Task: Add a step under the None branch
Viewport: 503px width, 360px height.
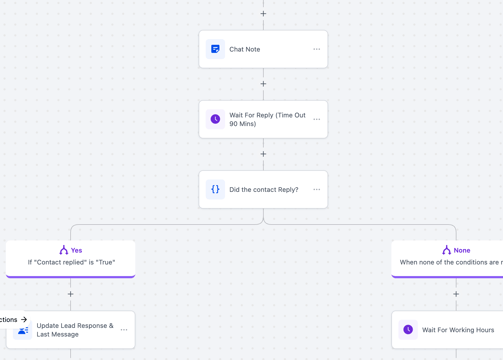Action: coord(456,294)
